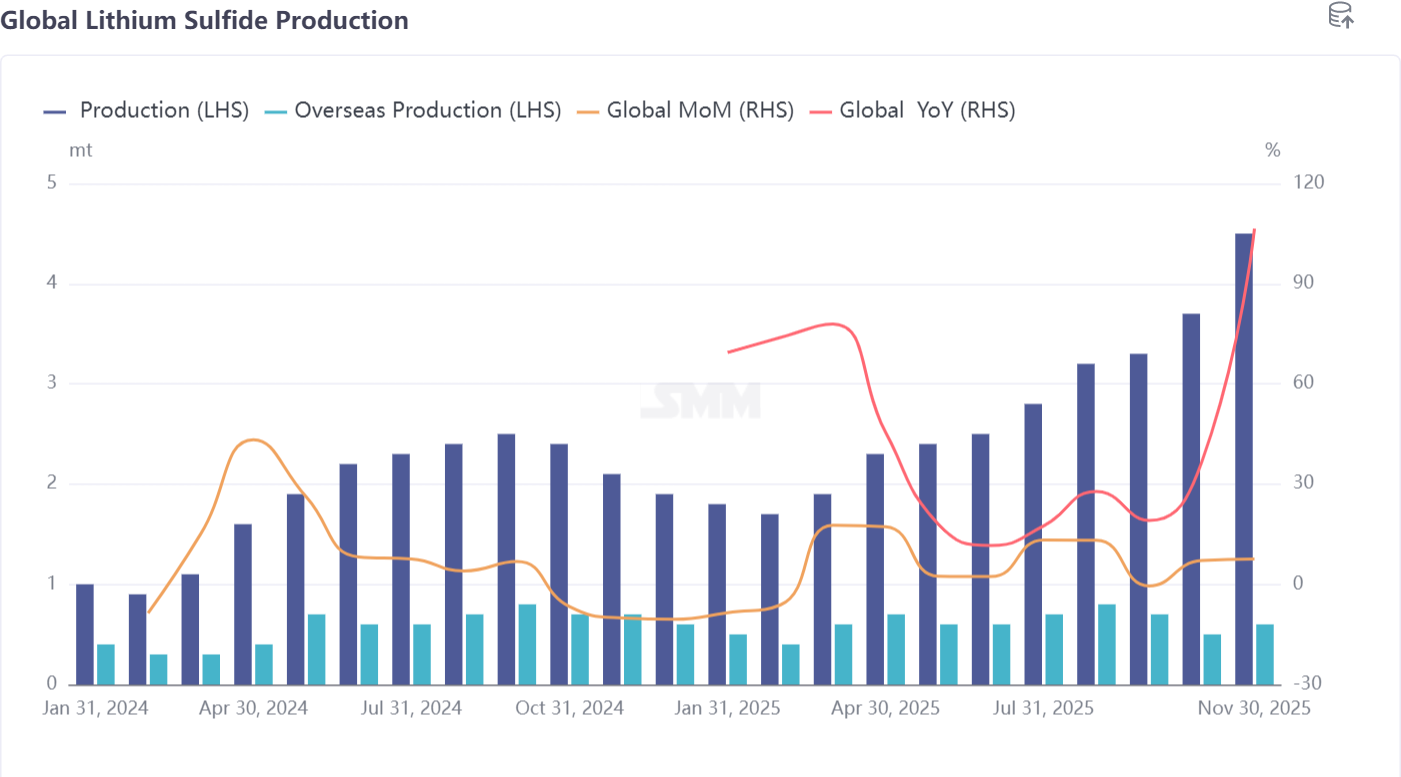This screenshot has height=777, width=1401.
Task: Click the first production bar for January 2024
Action: coord(85,634)
